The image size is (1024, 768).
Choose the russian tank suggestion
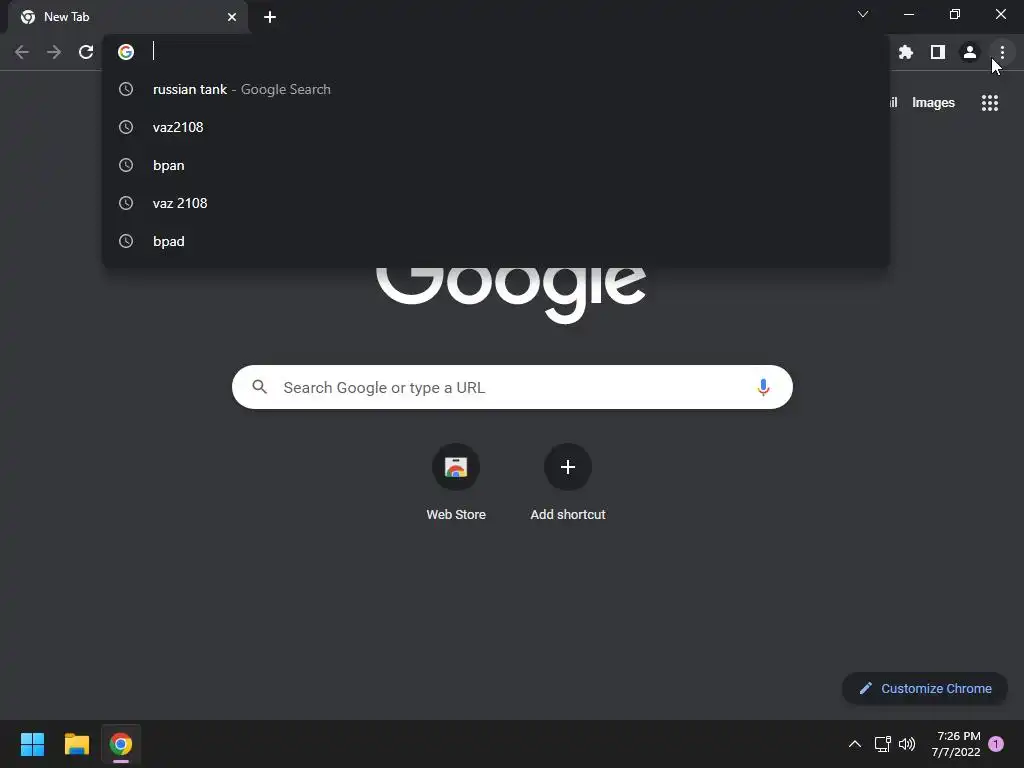tap(496, 89)
